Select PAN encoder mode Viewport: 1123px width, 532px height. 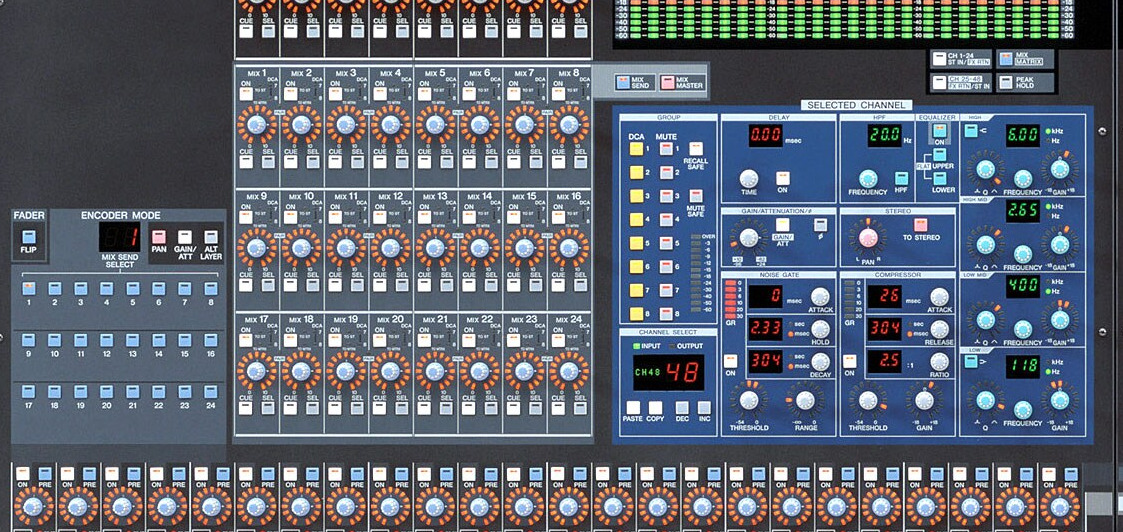click(x=159, y=237)
